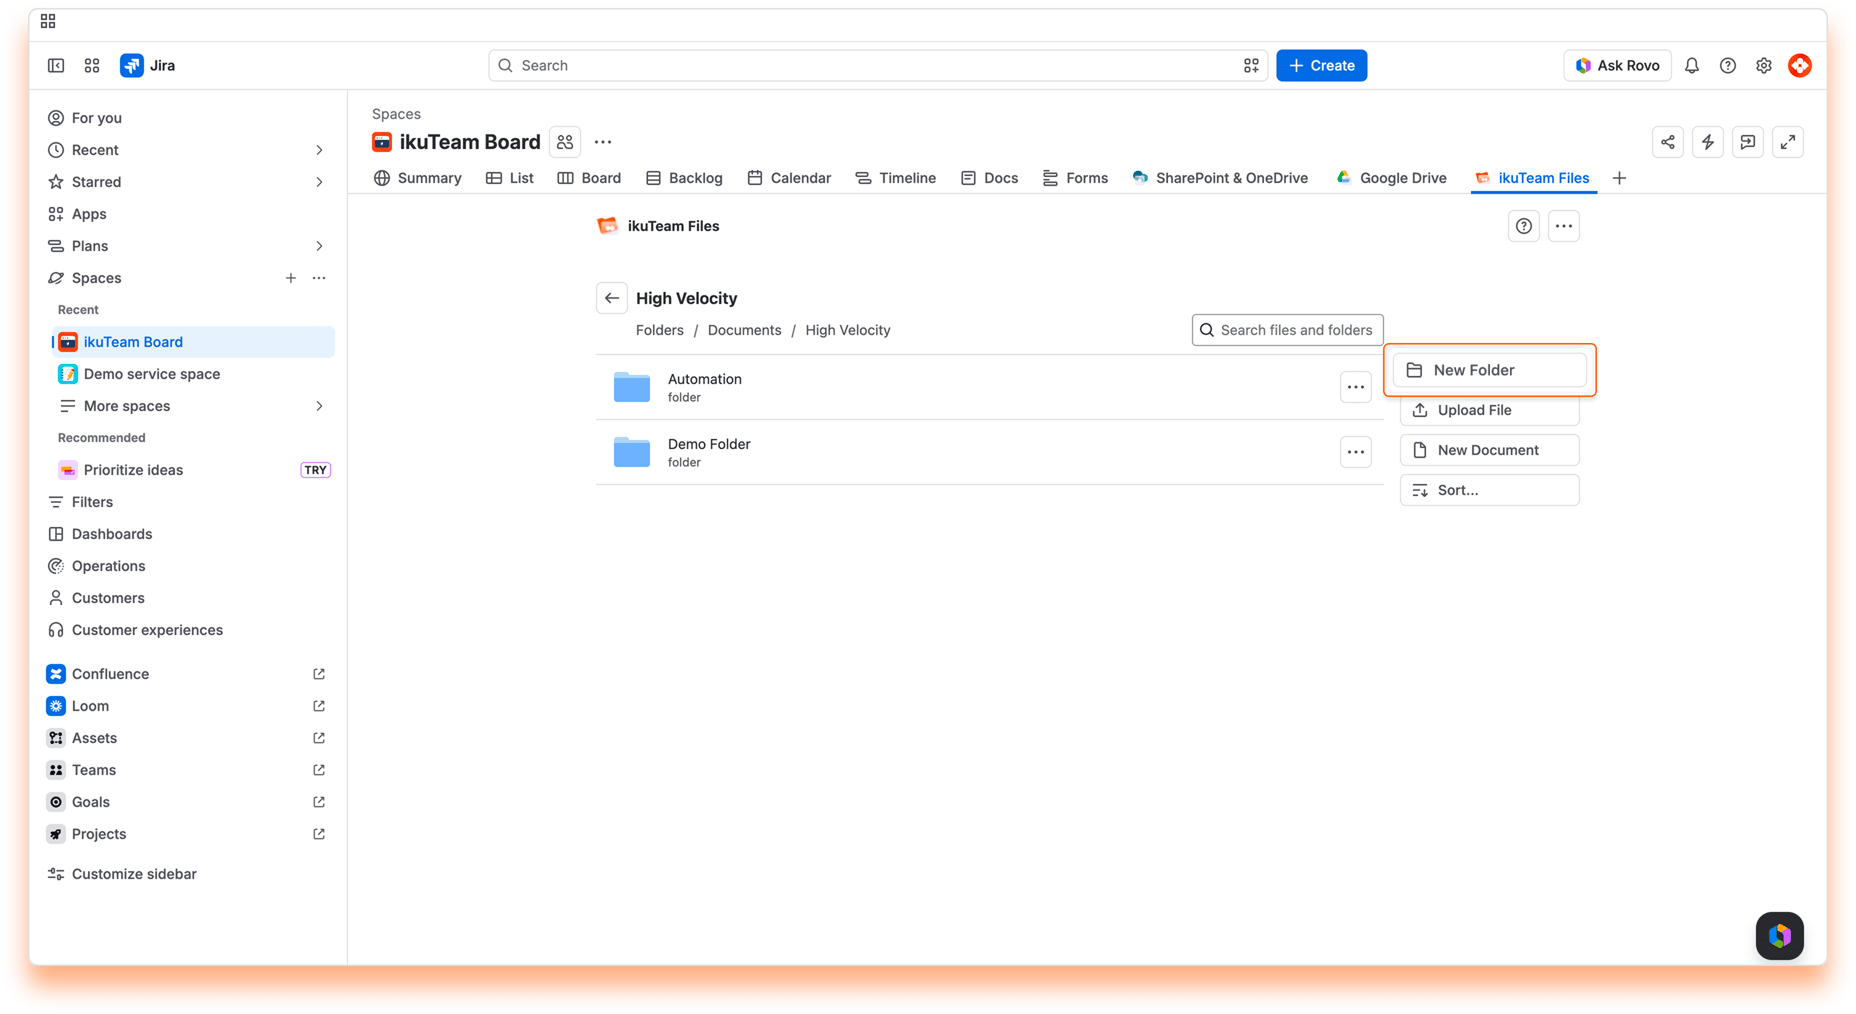Expand the Recent section chevron
The image size is (1856, 1014).
(319, 150)
